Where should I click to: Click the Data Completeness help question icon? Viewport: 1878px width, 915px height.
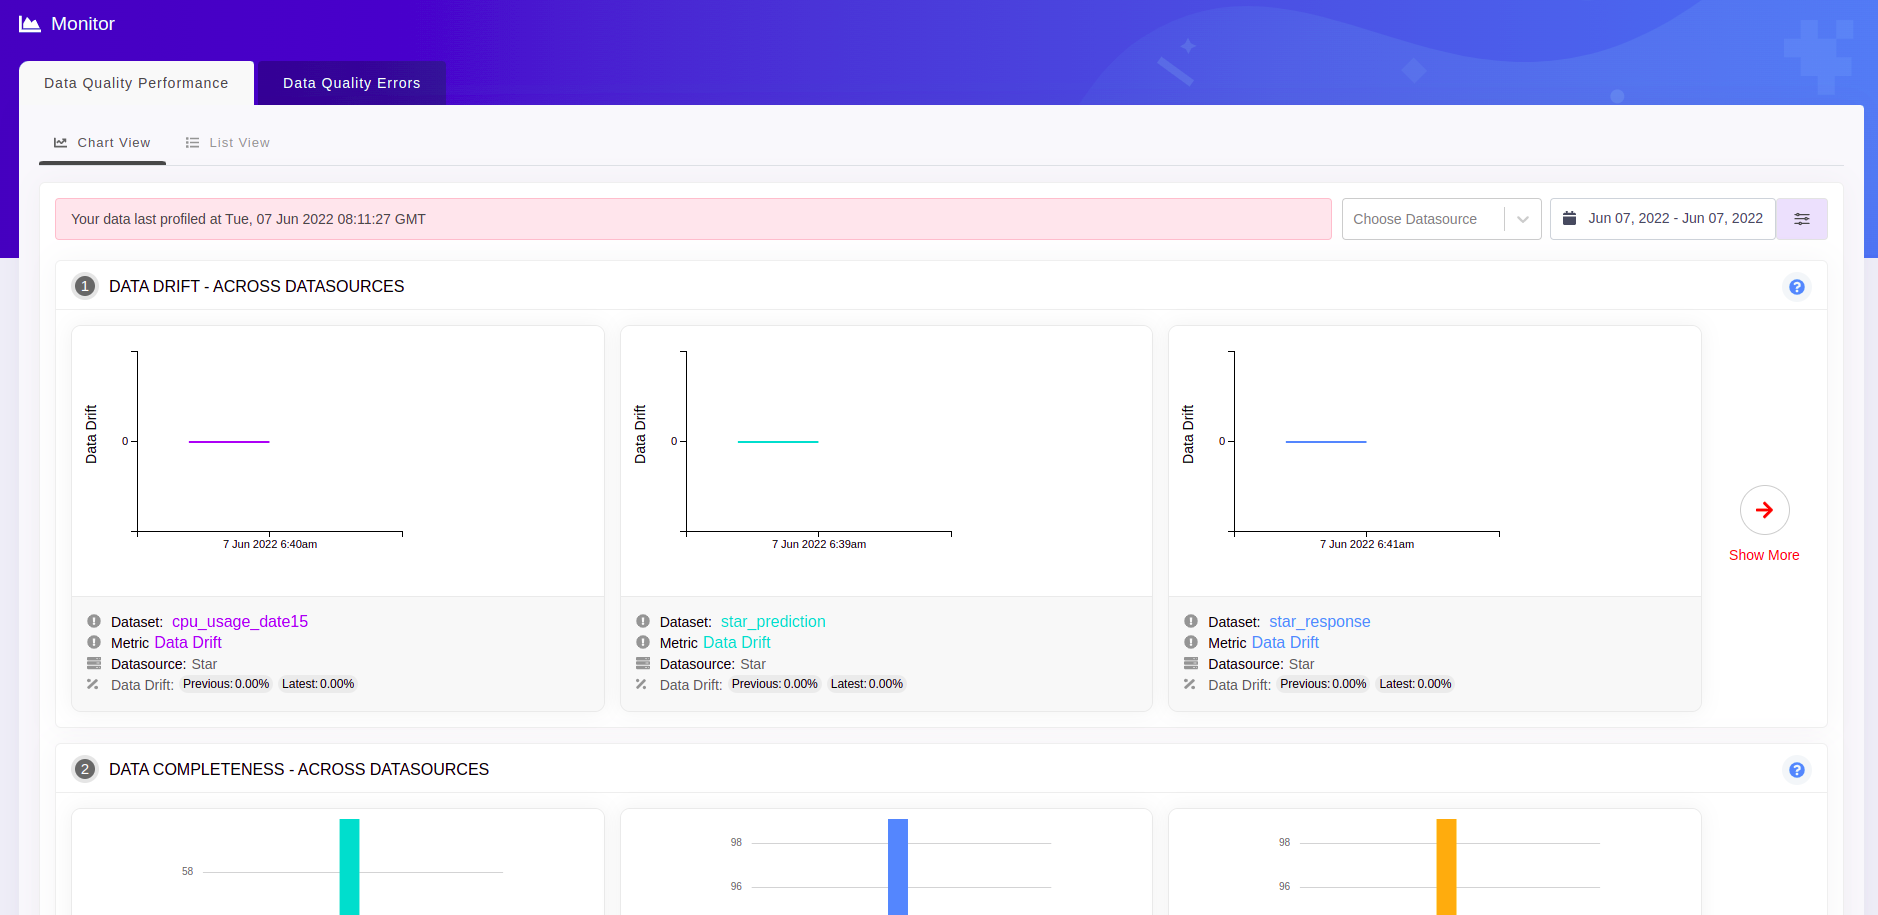pos(1796,770)
